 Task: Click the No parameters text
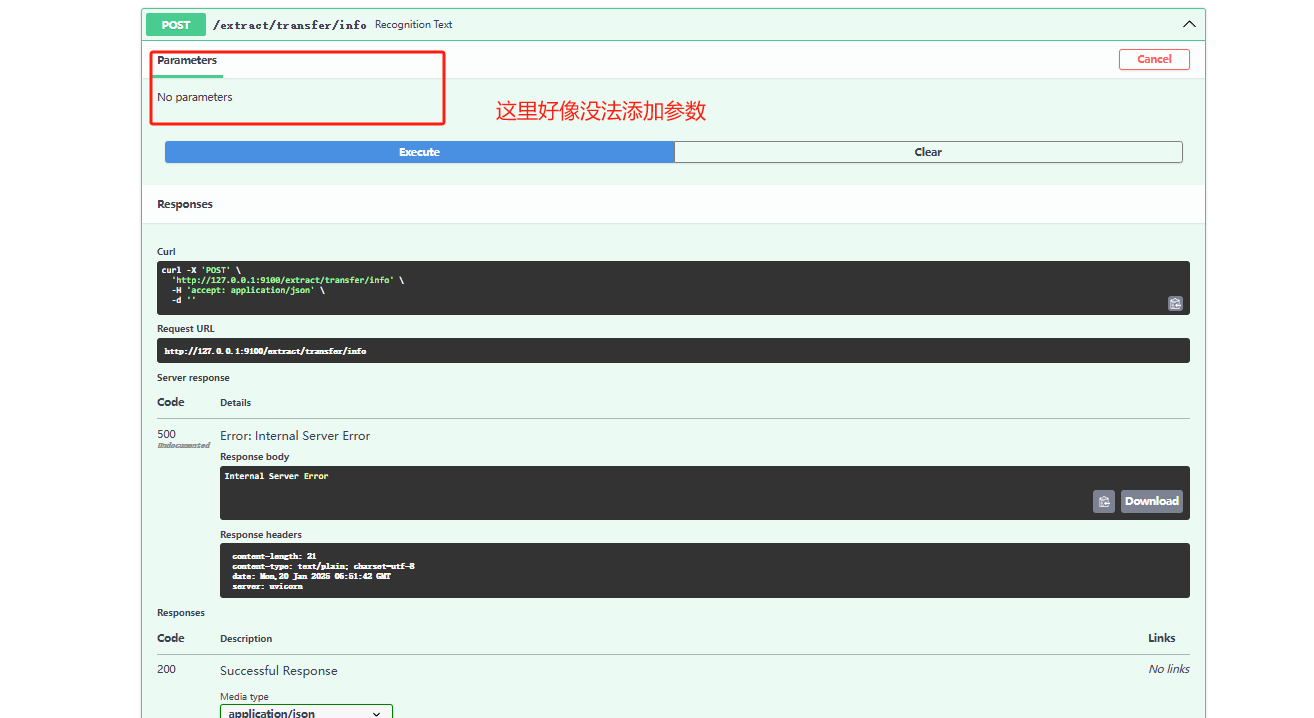tap(195, 97)
